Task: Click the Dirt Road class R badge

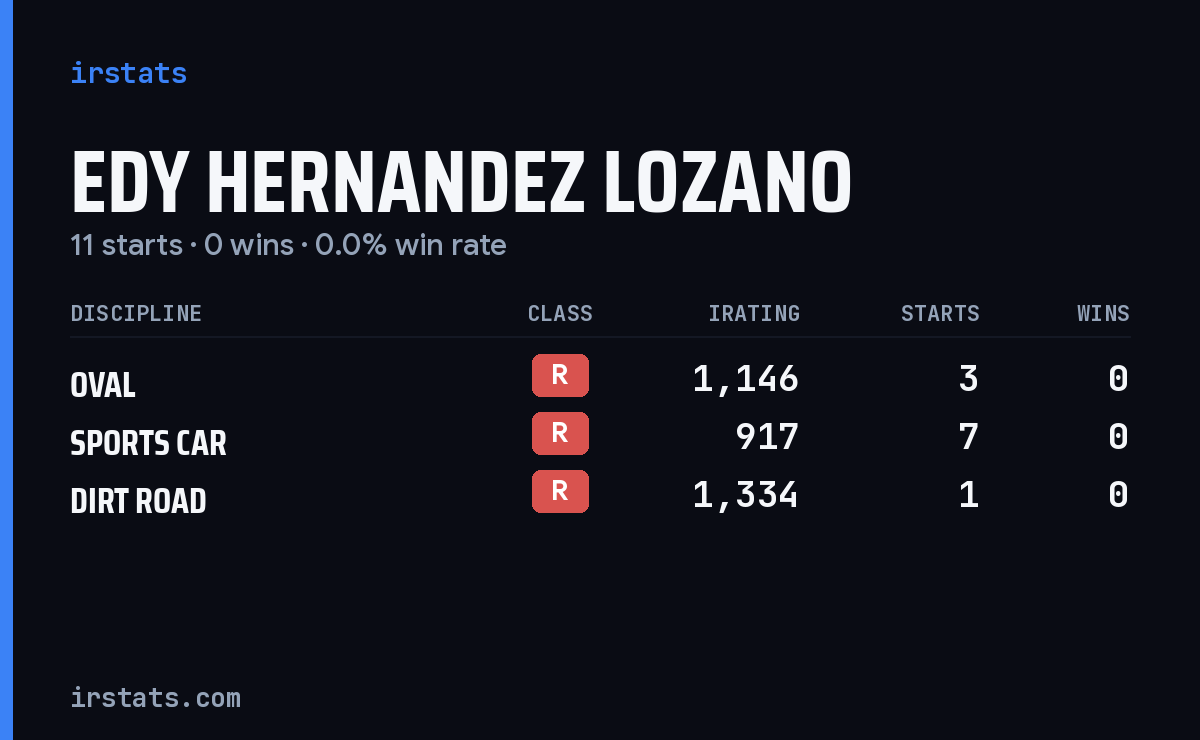Action: [x=560, y=491]
